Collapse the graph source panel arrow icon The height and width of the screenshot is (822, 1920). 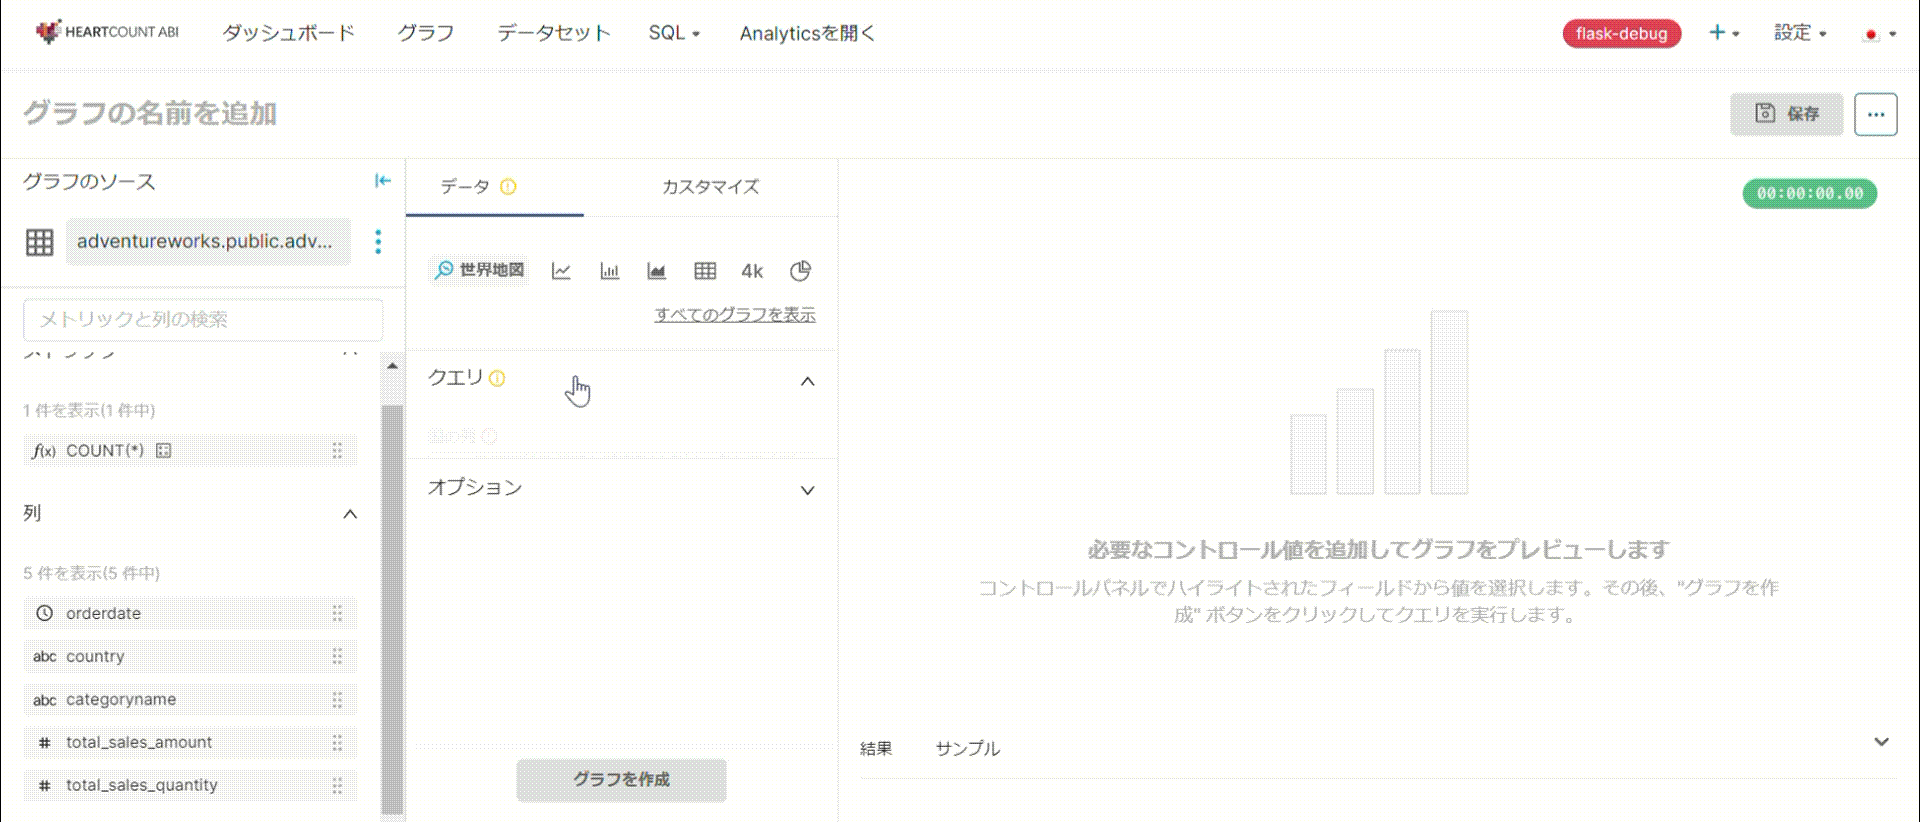(382, 181)
